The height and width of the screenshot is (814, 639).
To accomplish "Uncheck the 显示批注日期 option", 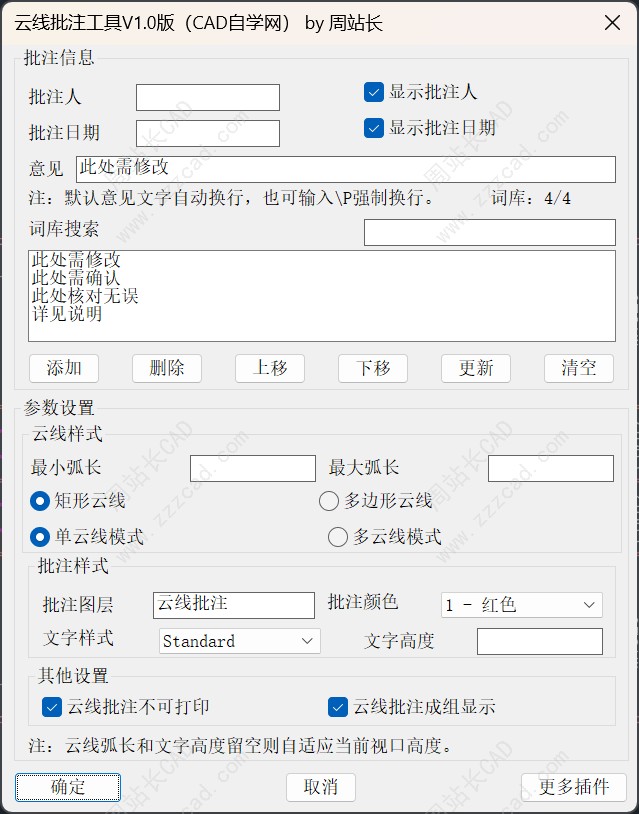I will click(x=374, y=128).
